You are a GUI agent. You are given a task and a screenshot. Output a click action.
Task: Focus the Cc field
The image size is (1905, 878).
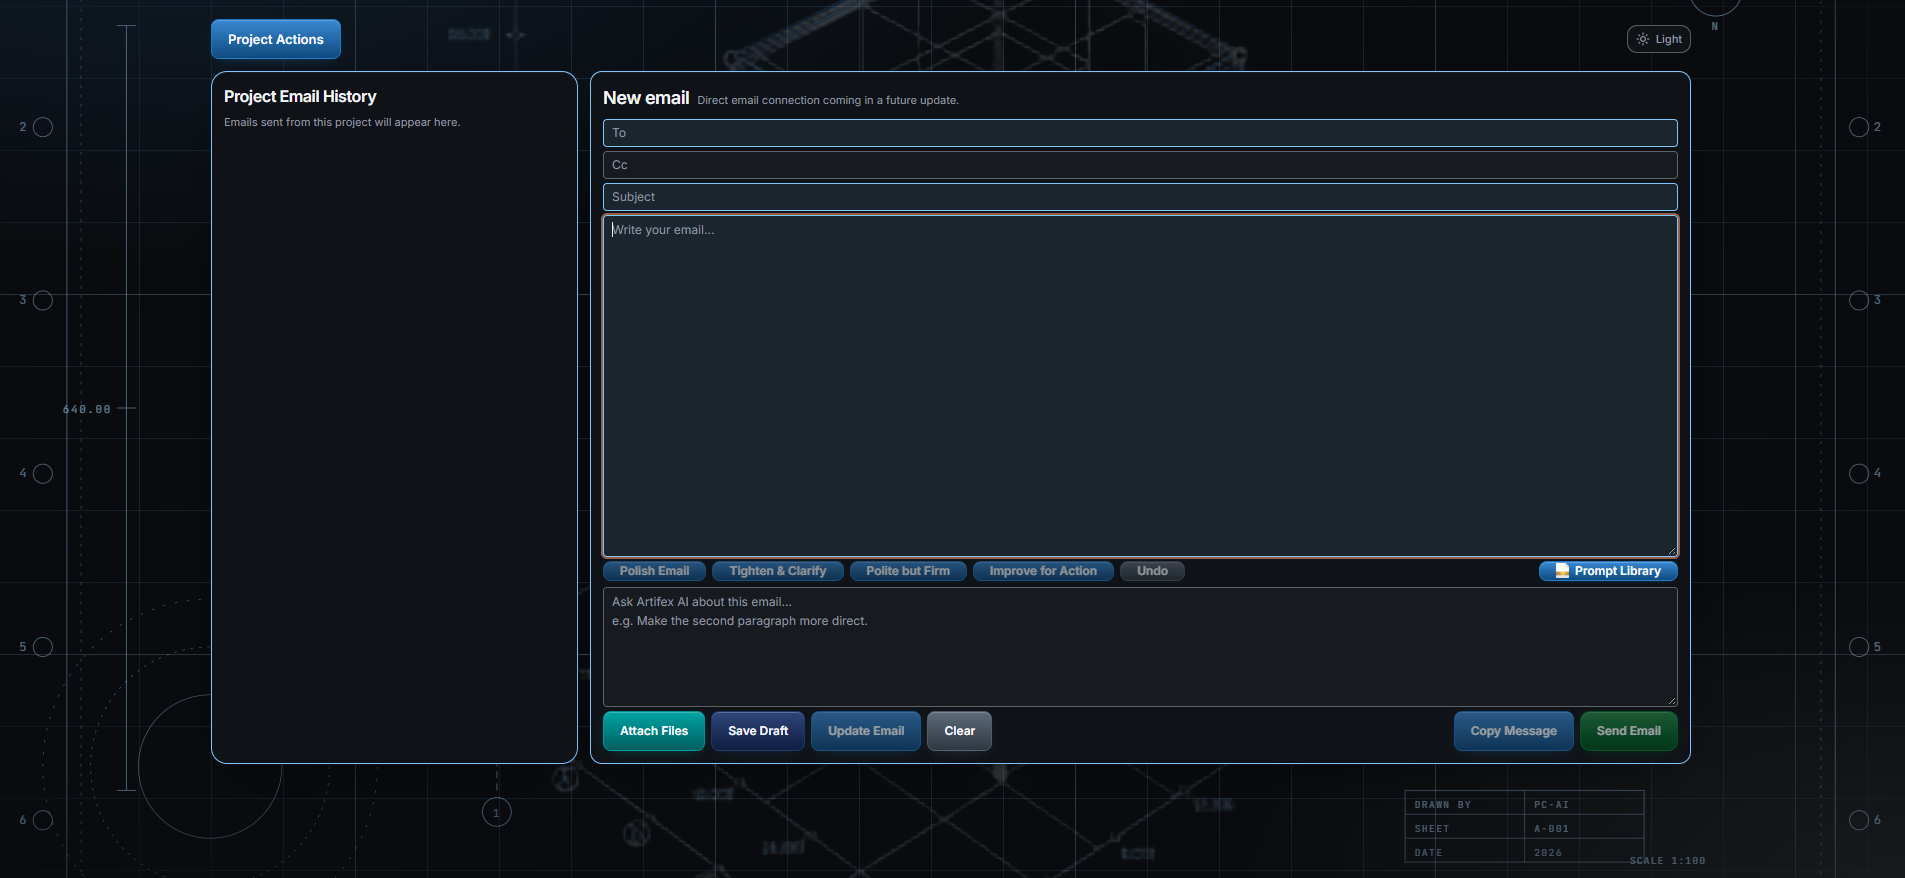point(1140,165)
